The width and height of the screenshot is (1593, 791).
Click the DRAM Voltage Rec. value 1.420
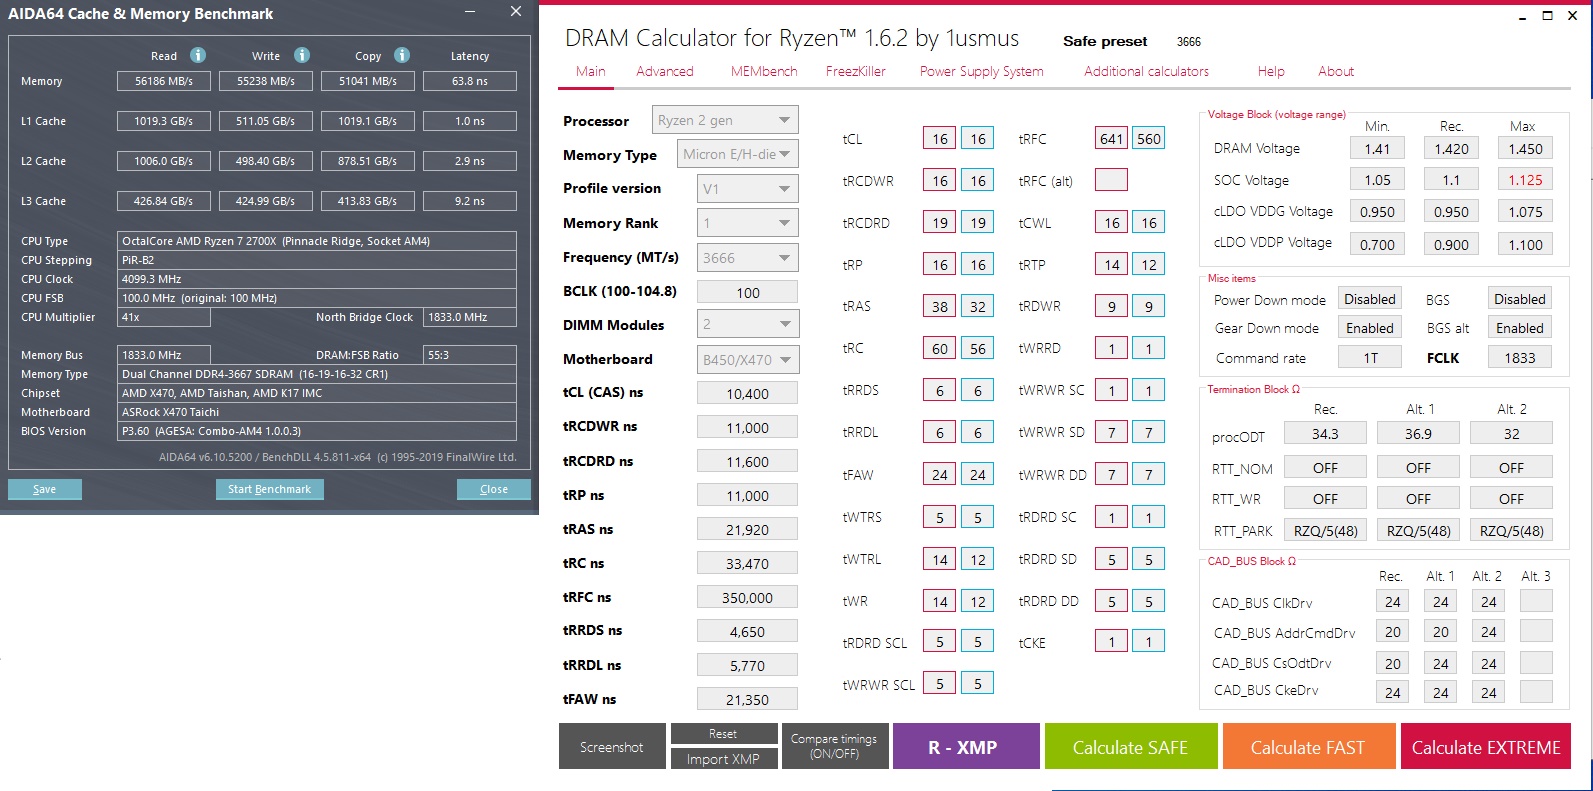(x=1451, y=148)
